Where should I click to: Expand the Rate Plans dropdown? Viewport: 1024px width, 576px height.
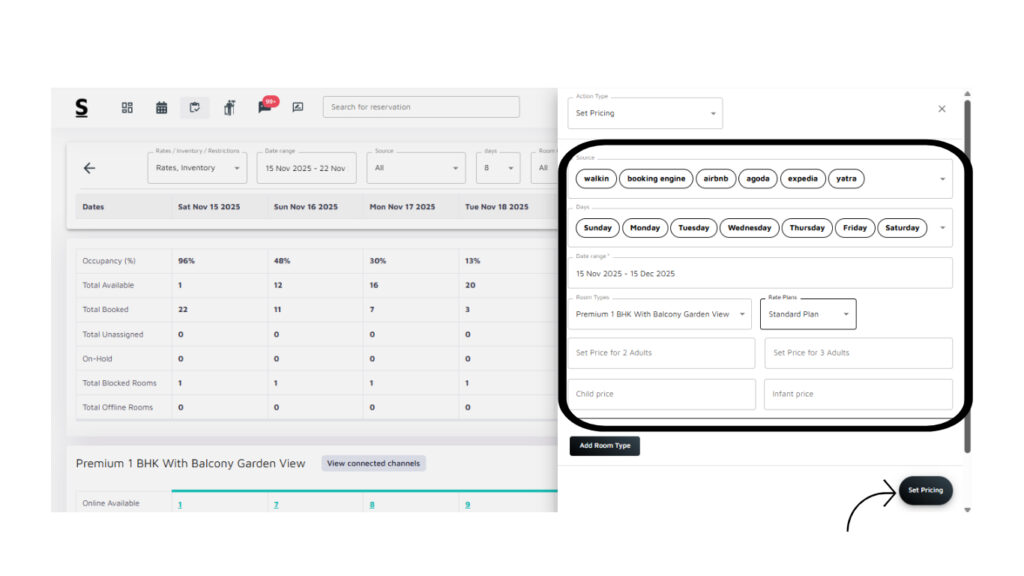[x=808, y=314]
